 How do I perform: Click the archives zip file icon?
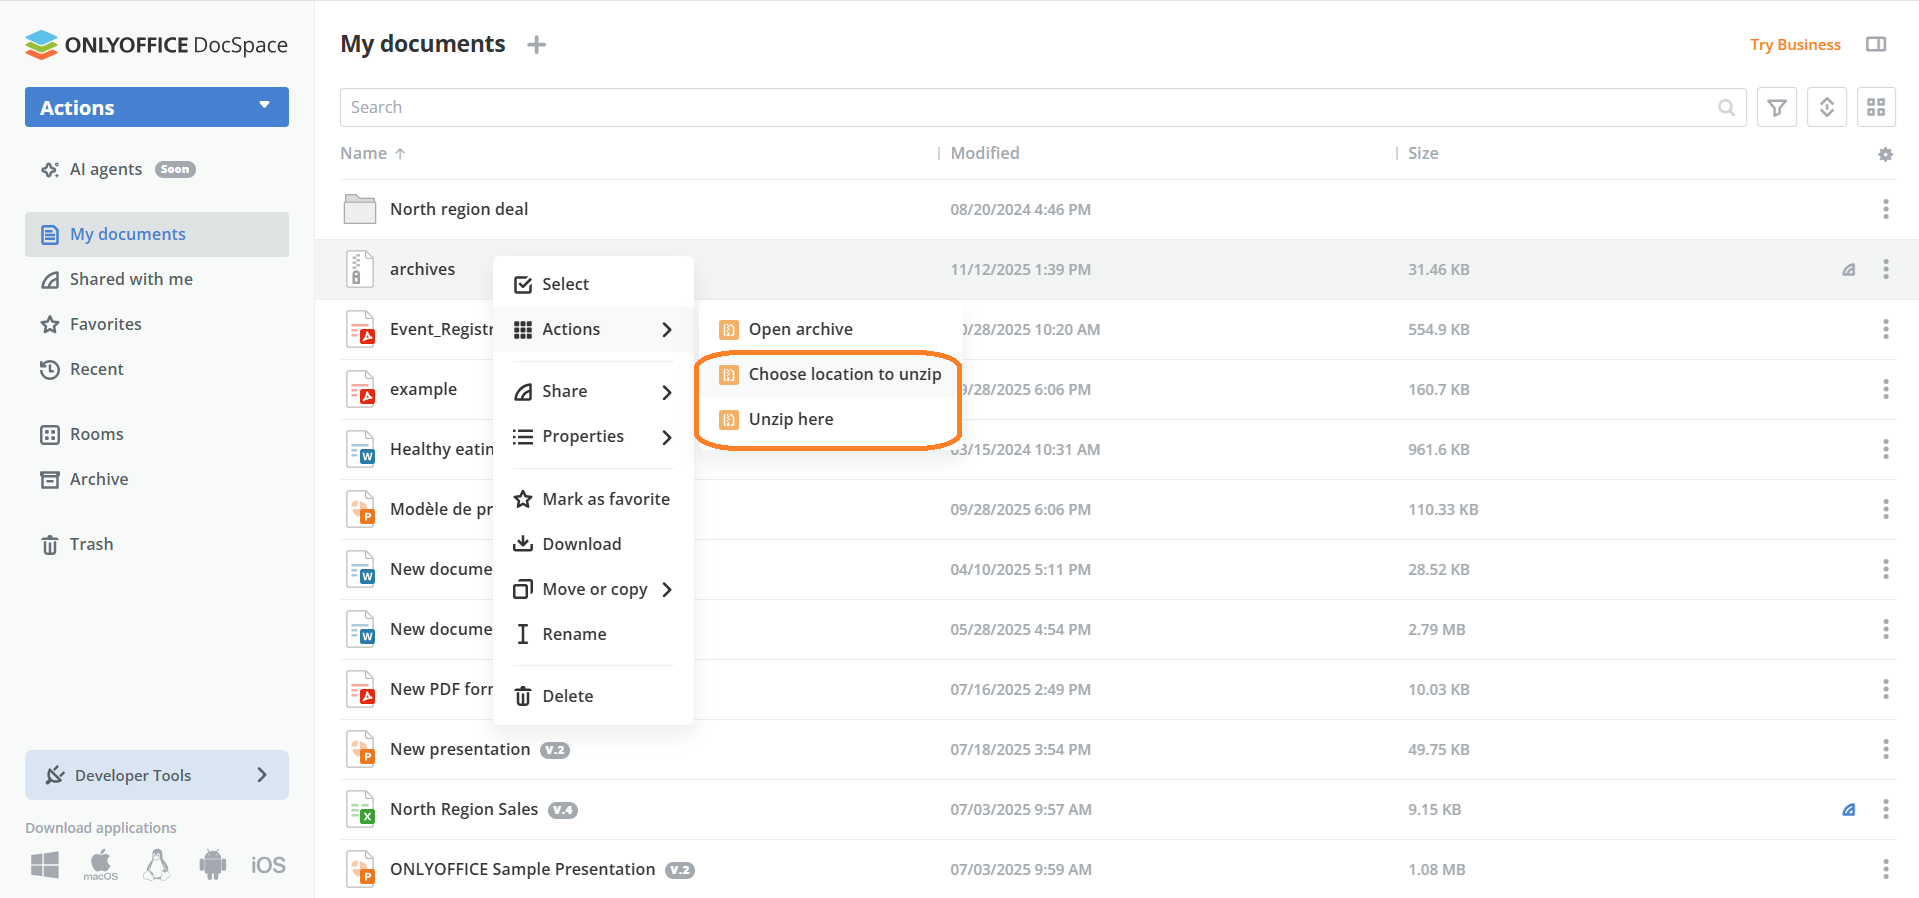[x=360, y=269]
